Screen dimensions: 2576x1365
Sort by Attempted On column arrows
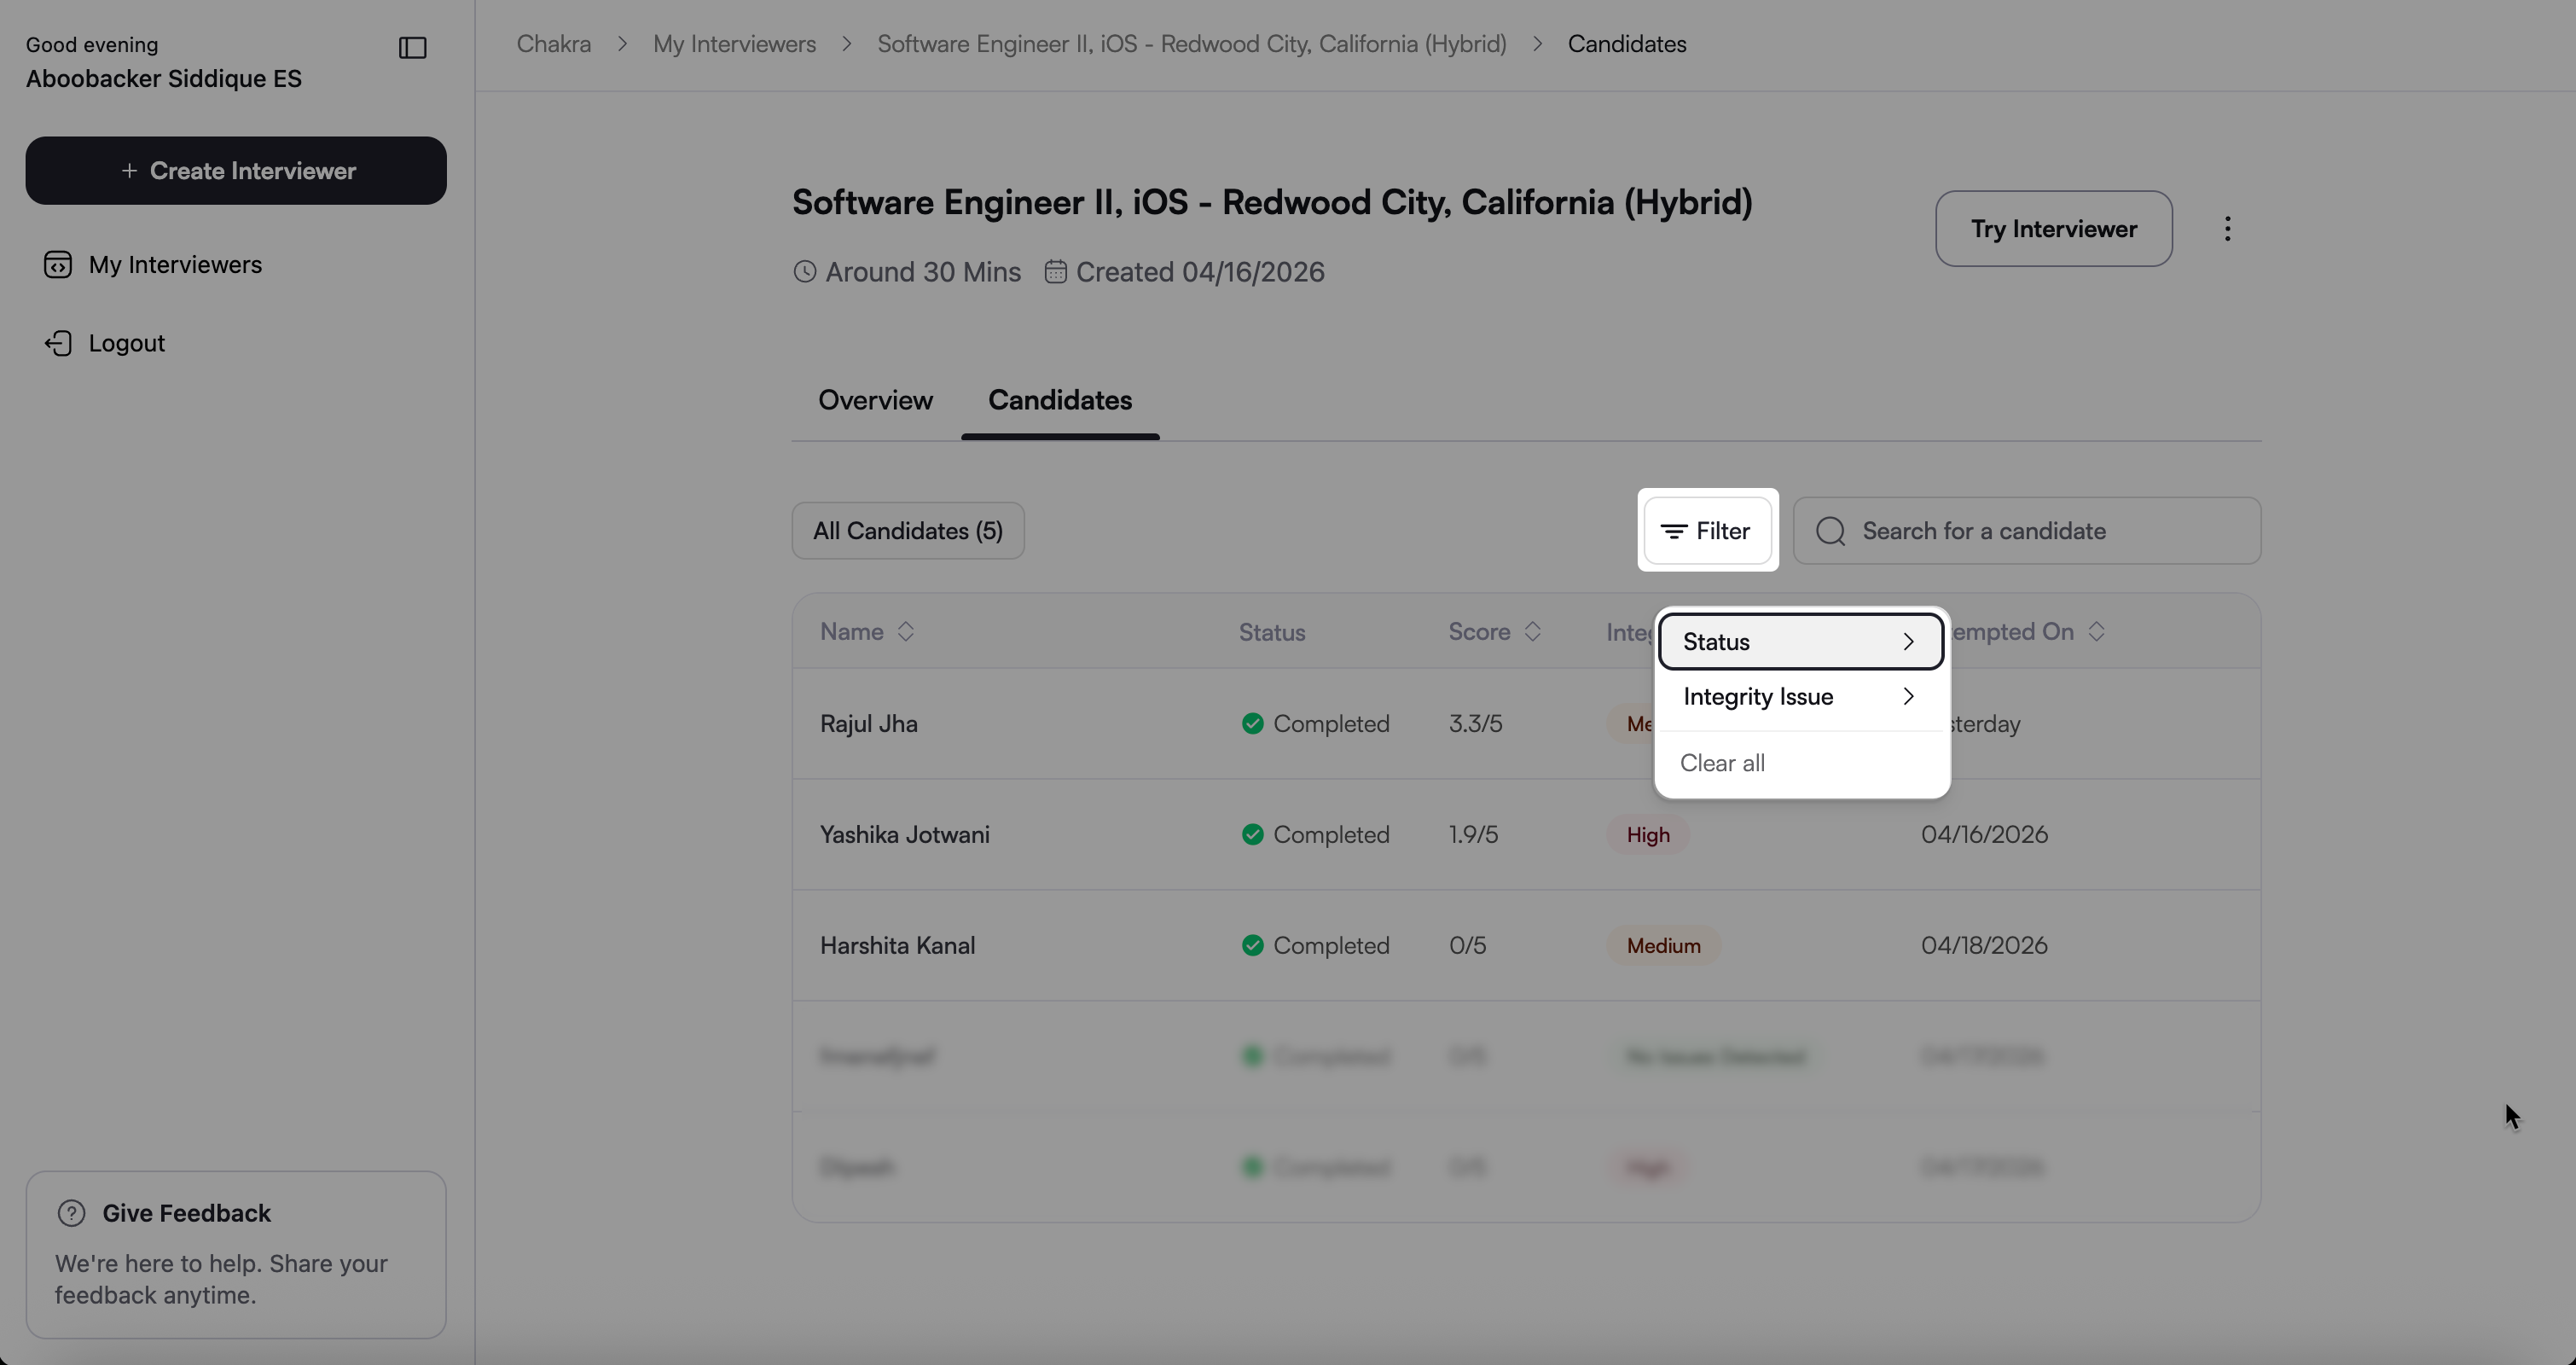click(2096, 632)
